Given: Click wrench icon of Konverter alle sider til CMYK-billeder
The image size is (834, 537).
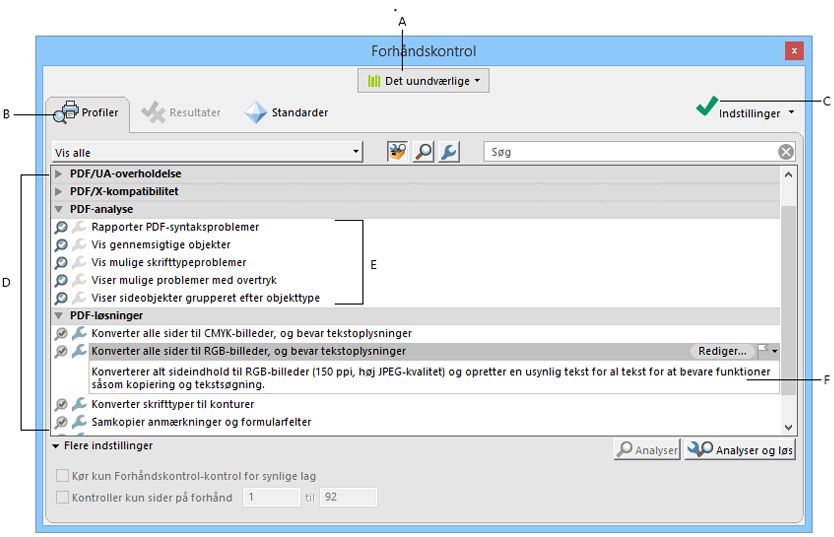Looking at the screenshot, I should [79, 333].
